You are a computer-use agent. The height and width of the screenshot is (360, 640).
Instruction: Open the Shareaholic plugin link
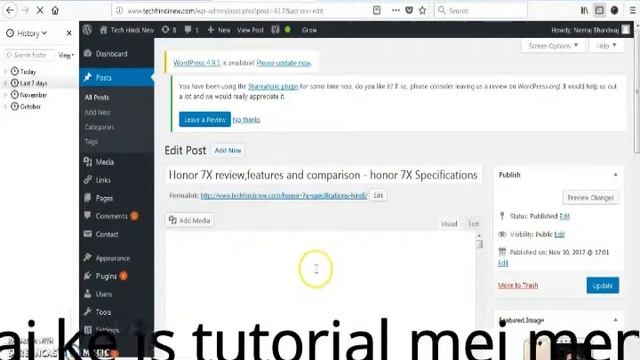coord(273,86)
